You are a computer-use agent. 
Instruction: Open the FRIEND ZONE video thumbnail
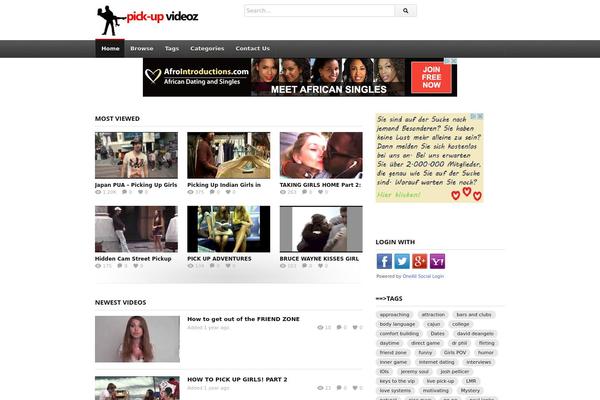137,339
